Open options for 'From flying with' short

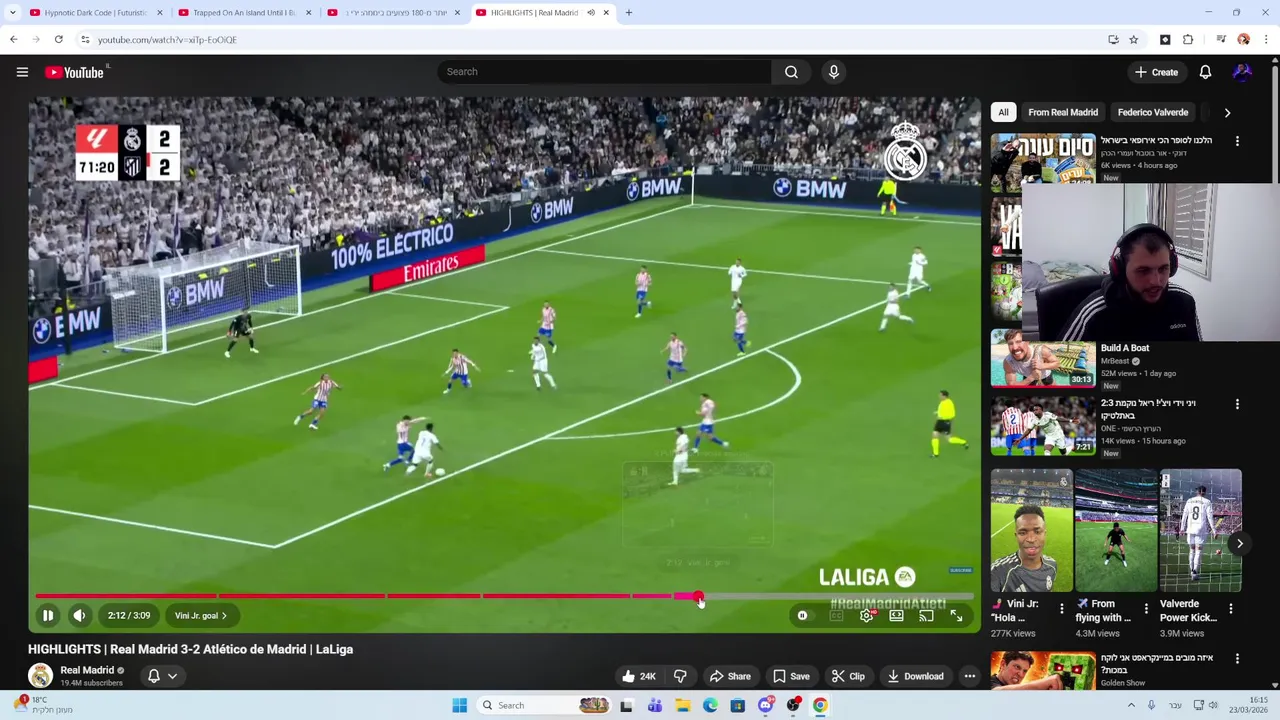click(1147, 608)
